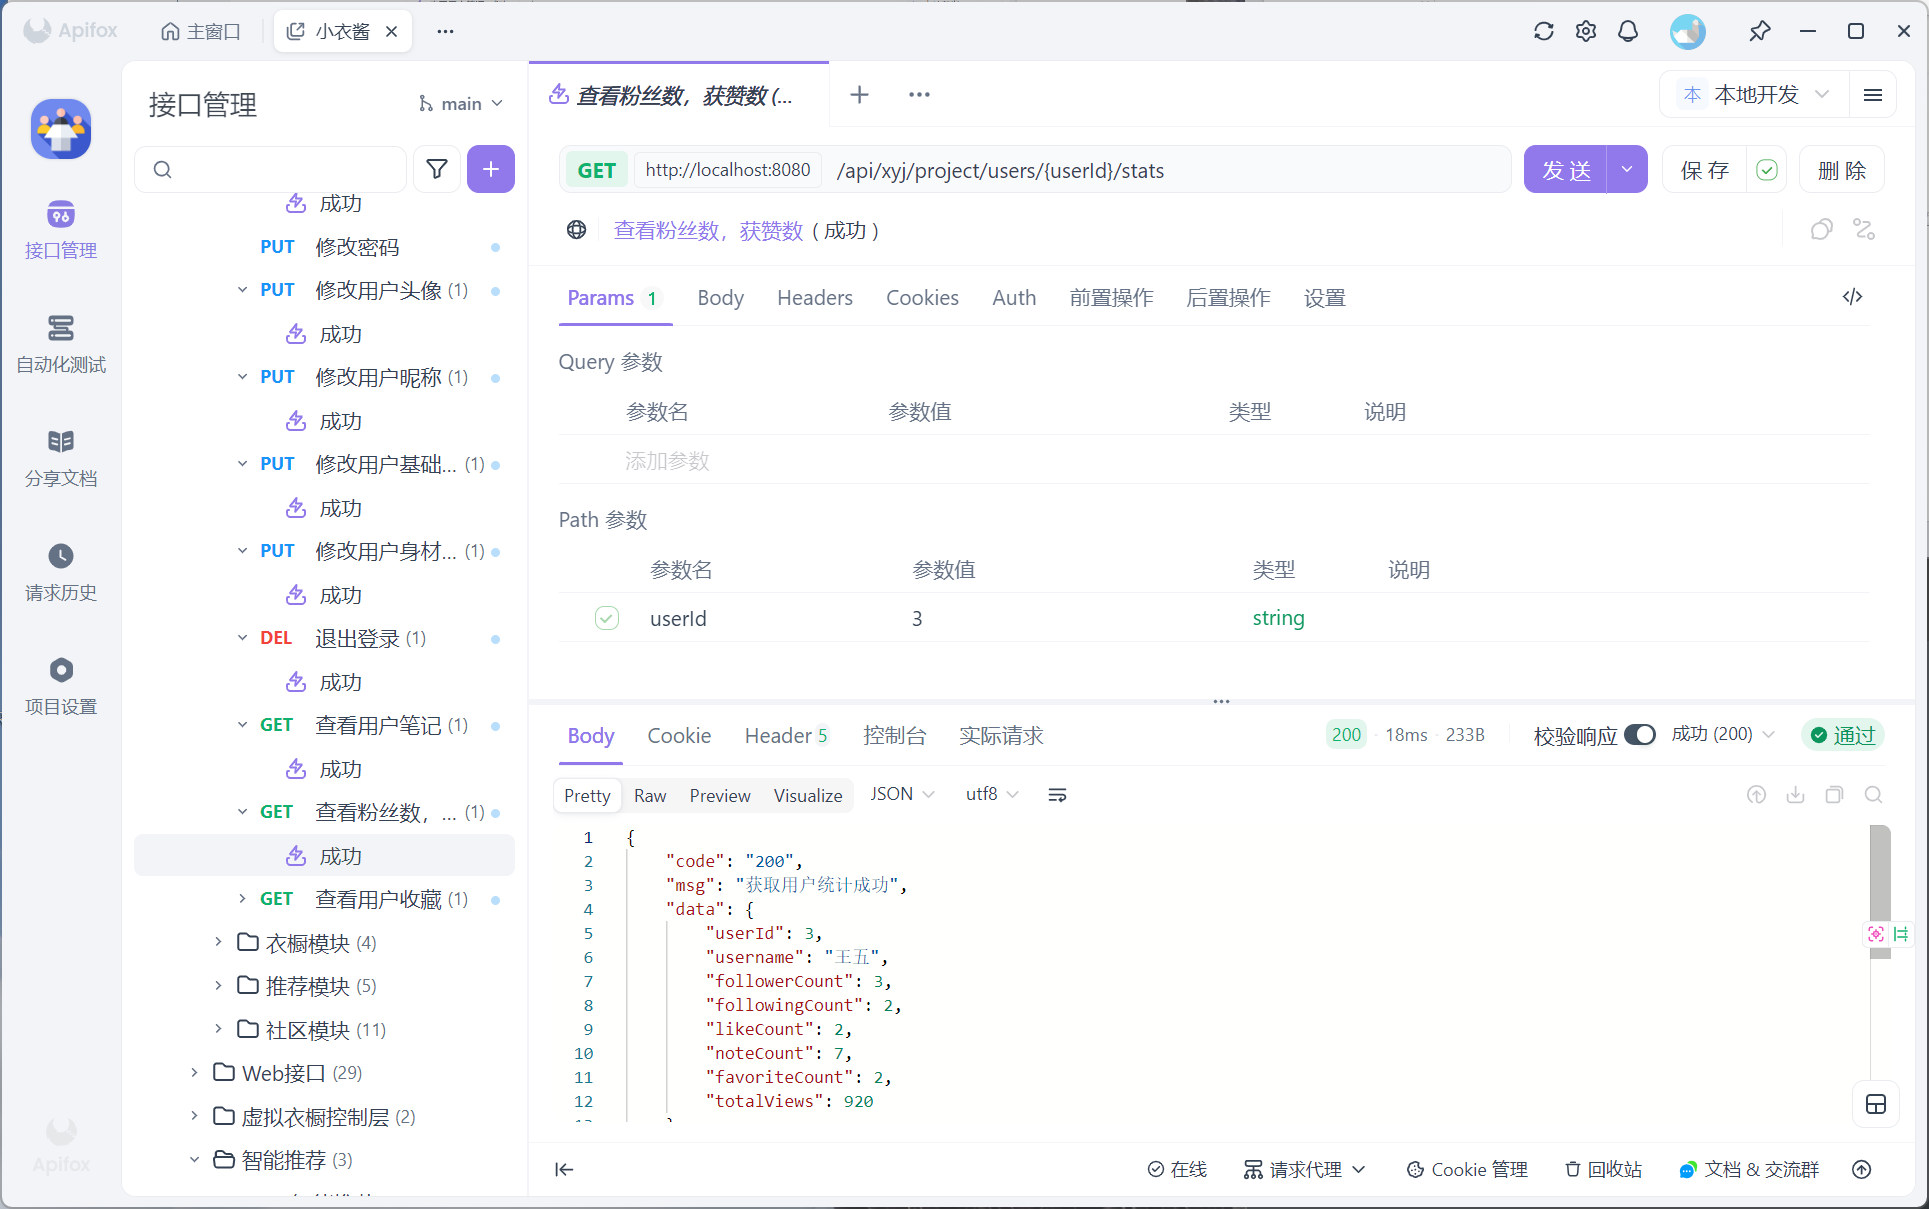Click the 删除 button
Screen dimensions: 1929x1209
pos(1841,170)
